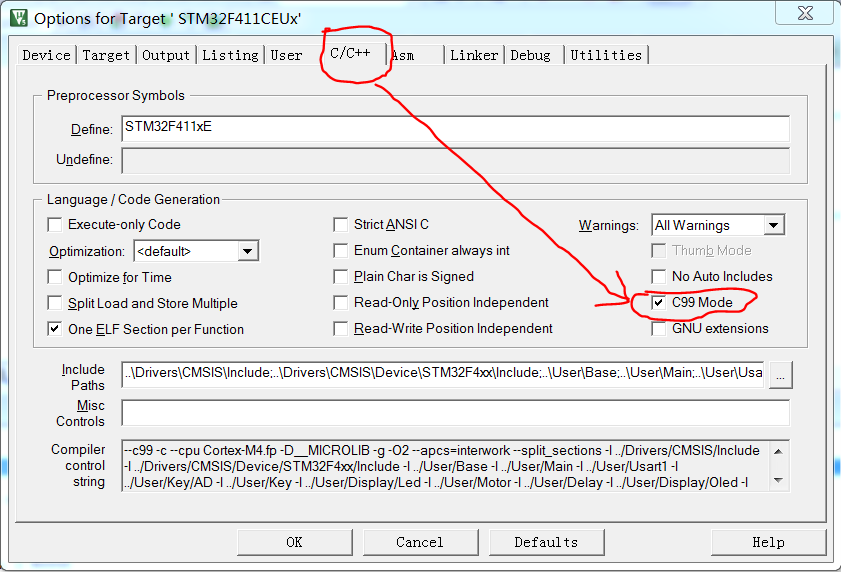Click the OK button
Screen dimensions: 841x572
pyautogui.click(x=294, y=542)
